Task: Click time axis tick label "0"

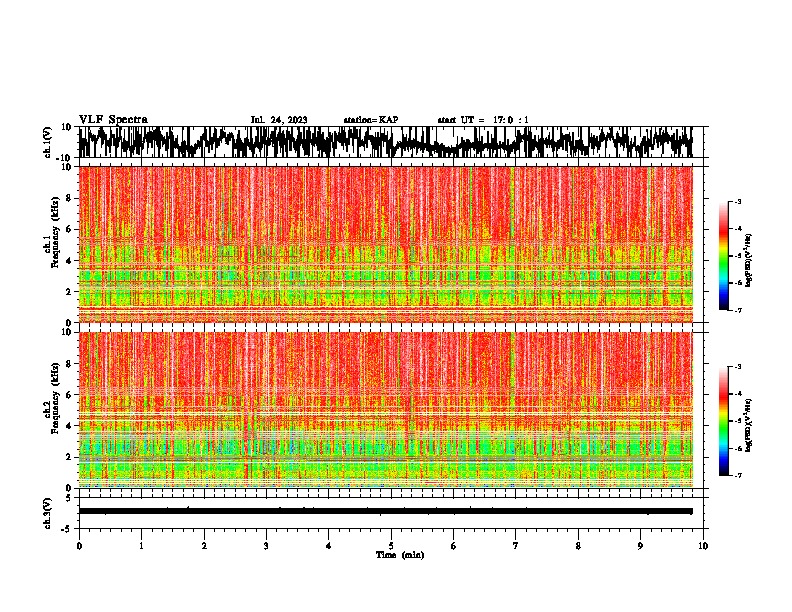Action: tap(79, 546)
